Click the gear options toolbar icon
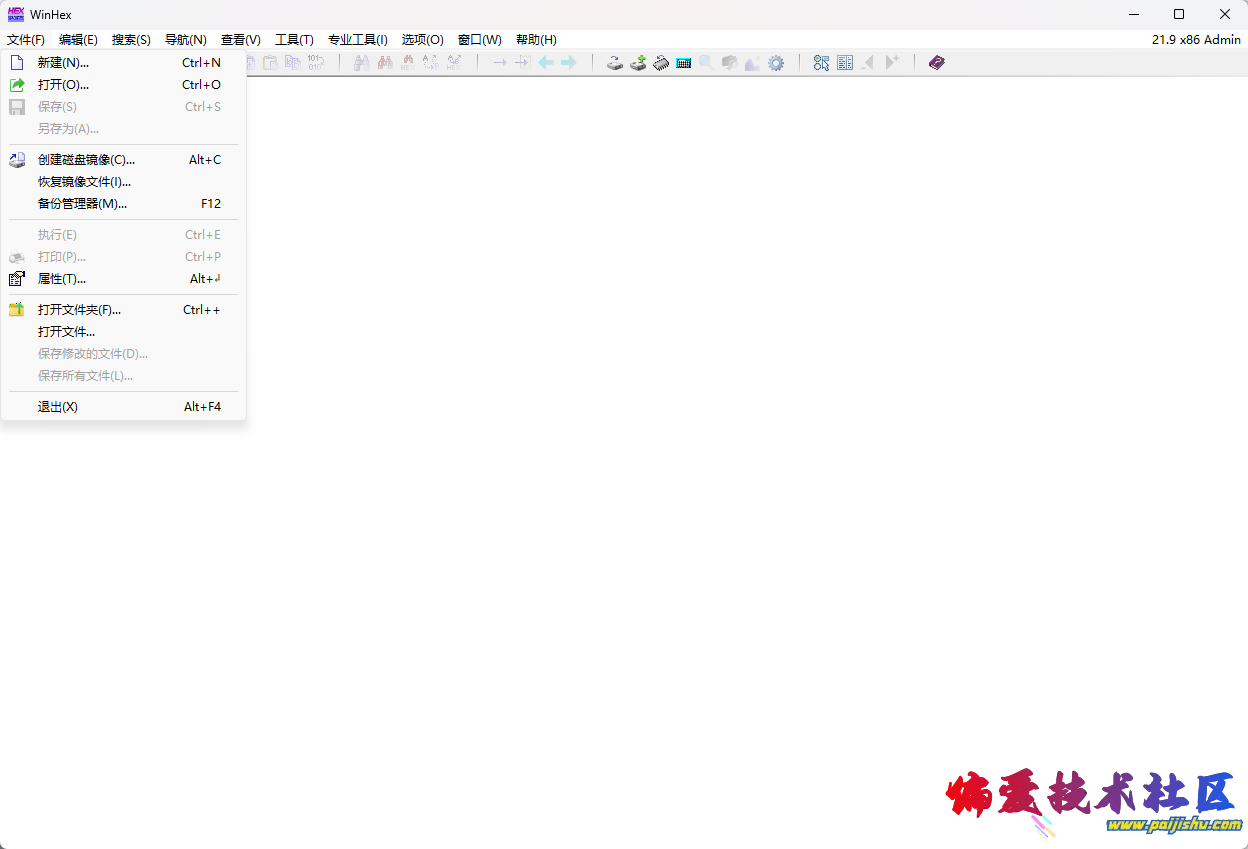Screen dimensions: 1248x849 click(776, 62)
